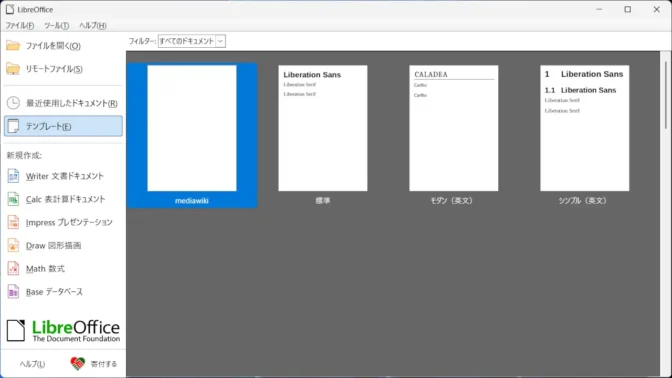Maximize the LibreOffice window

coord(627,9)
